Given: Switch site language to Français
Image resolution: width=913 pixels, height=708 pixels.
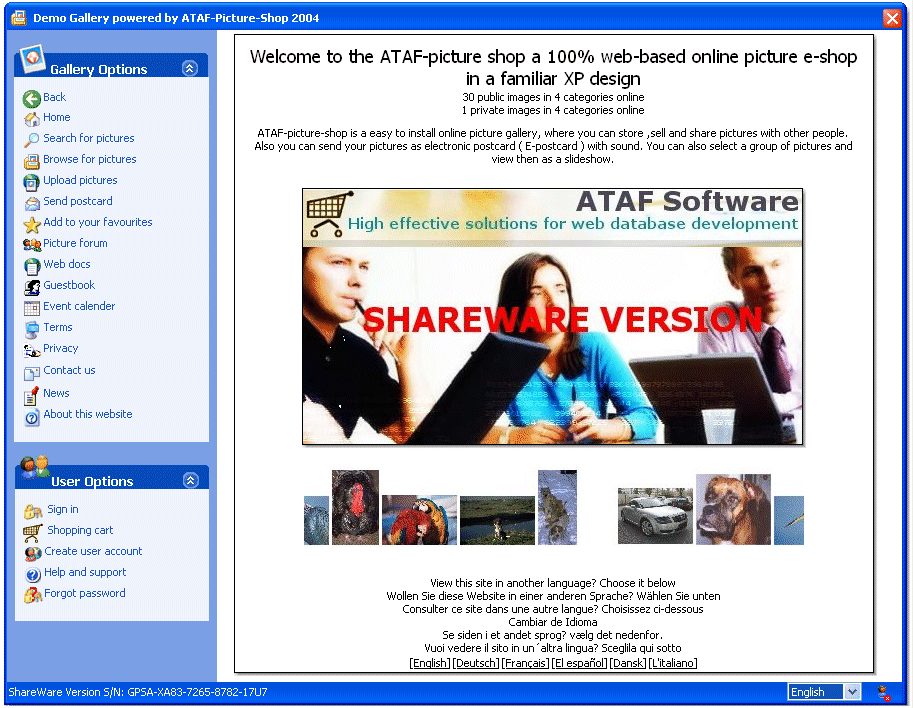Looking at the screenshot, I should click(x=525, y=663).
